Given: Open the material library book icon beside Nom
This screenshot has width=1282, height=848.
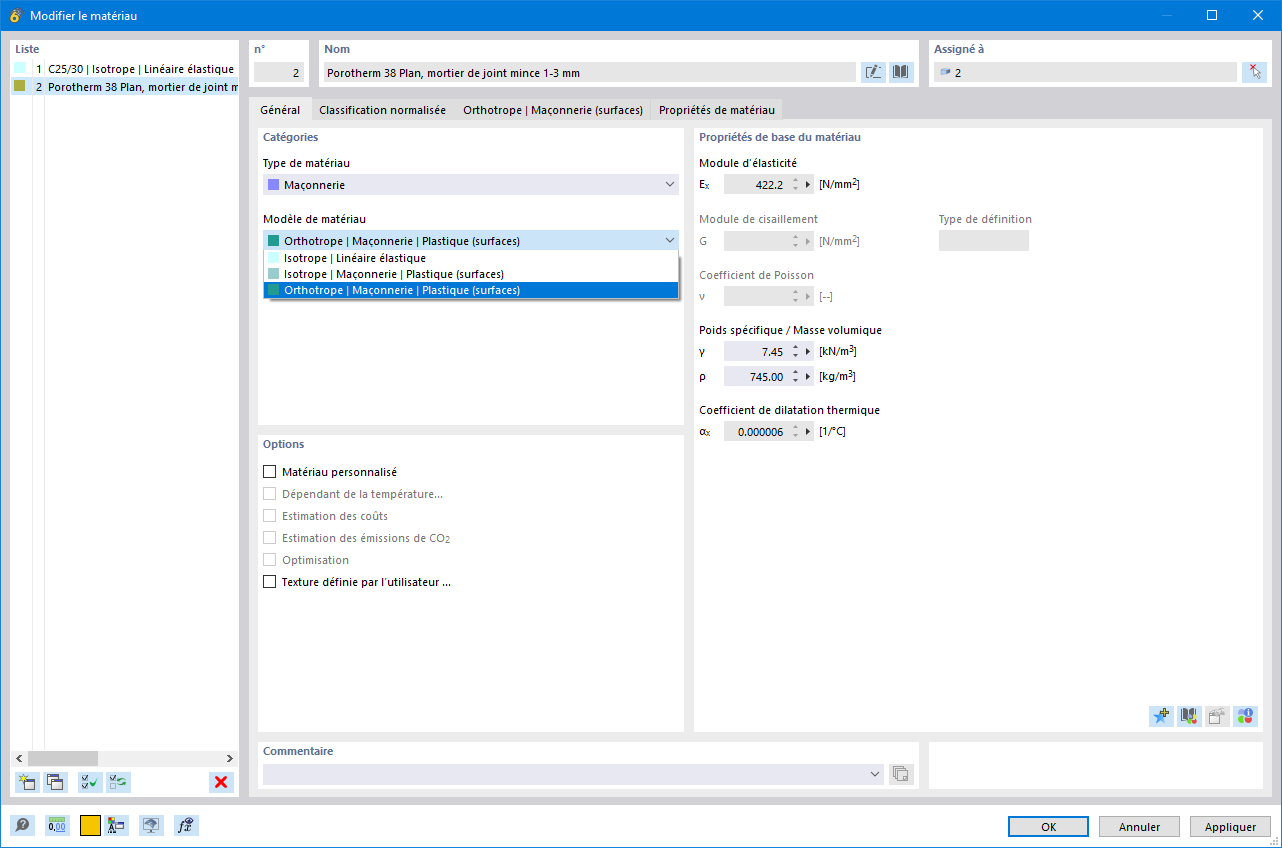Looking at the screenshot, I should (901, 72).
